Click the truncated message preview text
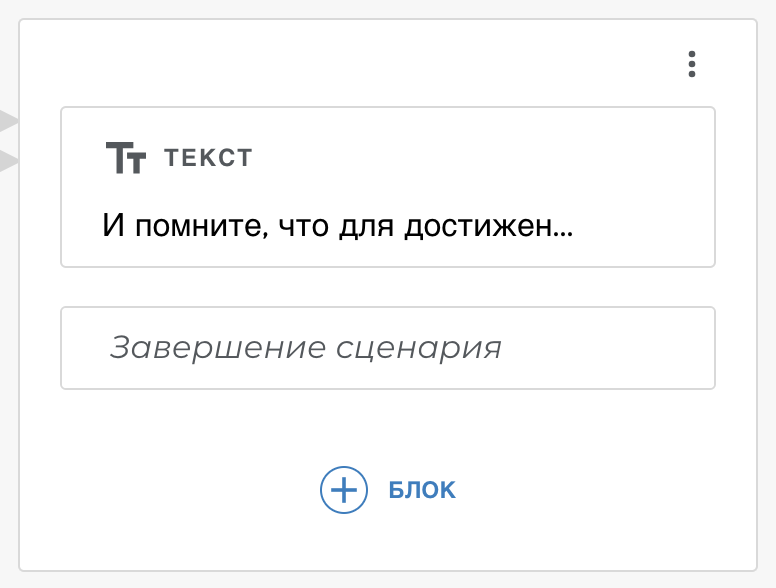The width and height of the screenshot is (776, 588). 337,226
